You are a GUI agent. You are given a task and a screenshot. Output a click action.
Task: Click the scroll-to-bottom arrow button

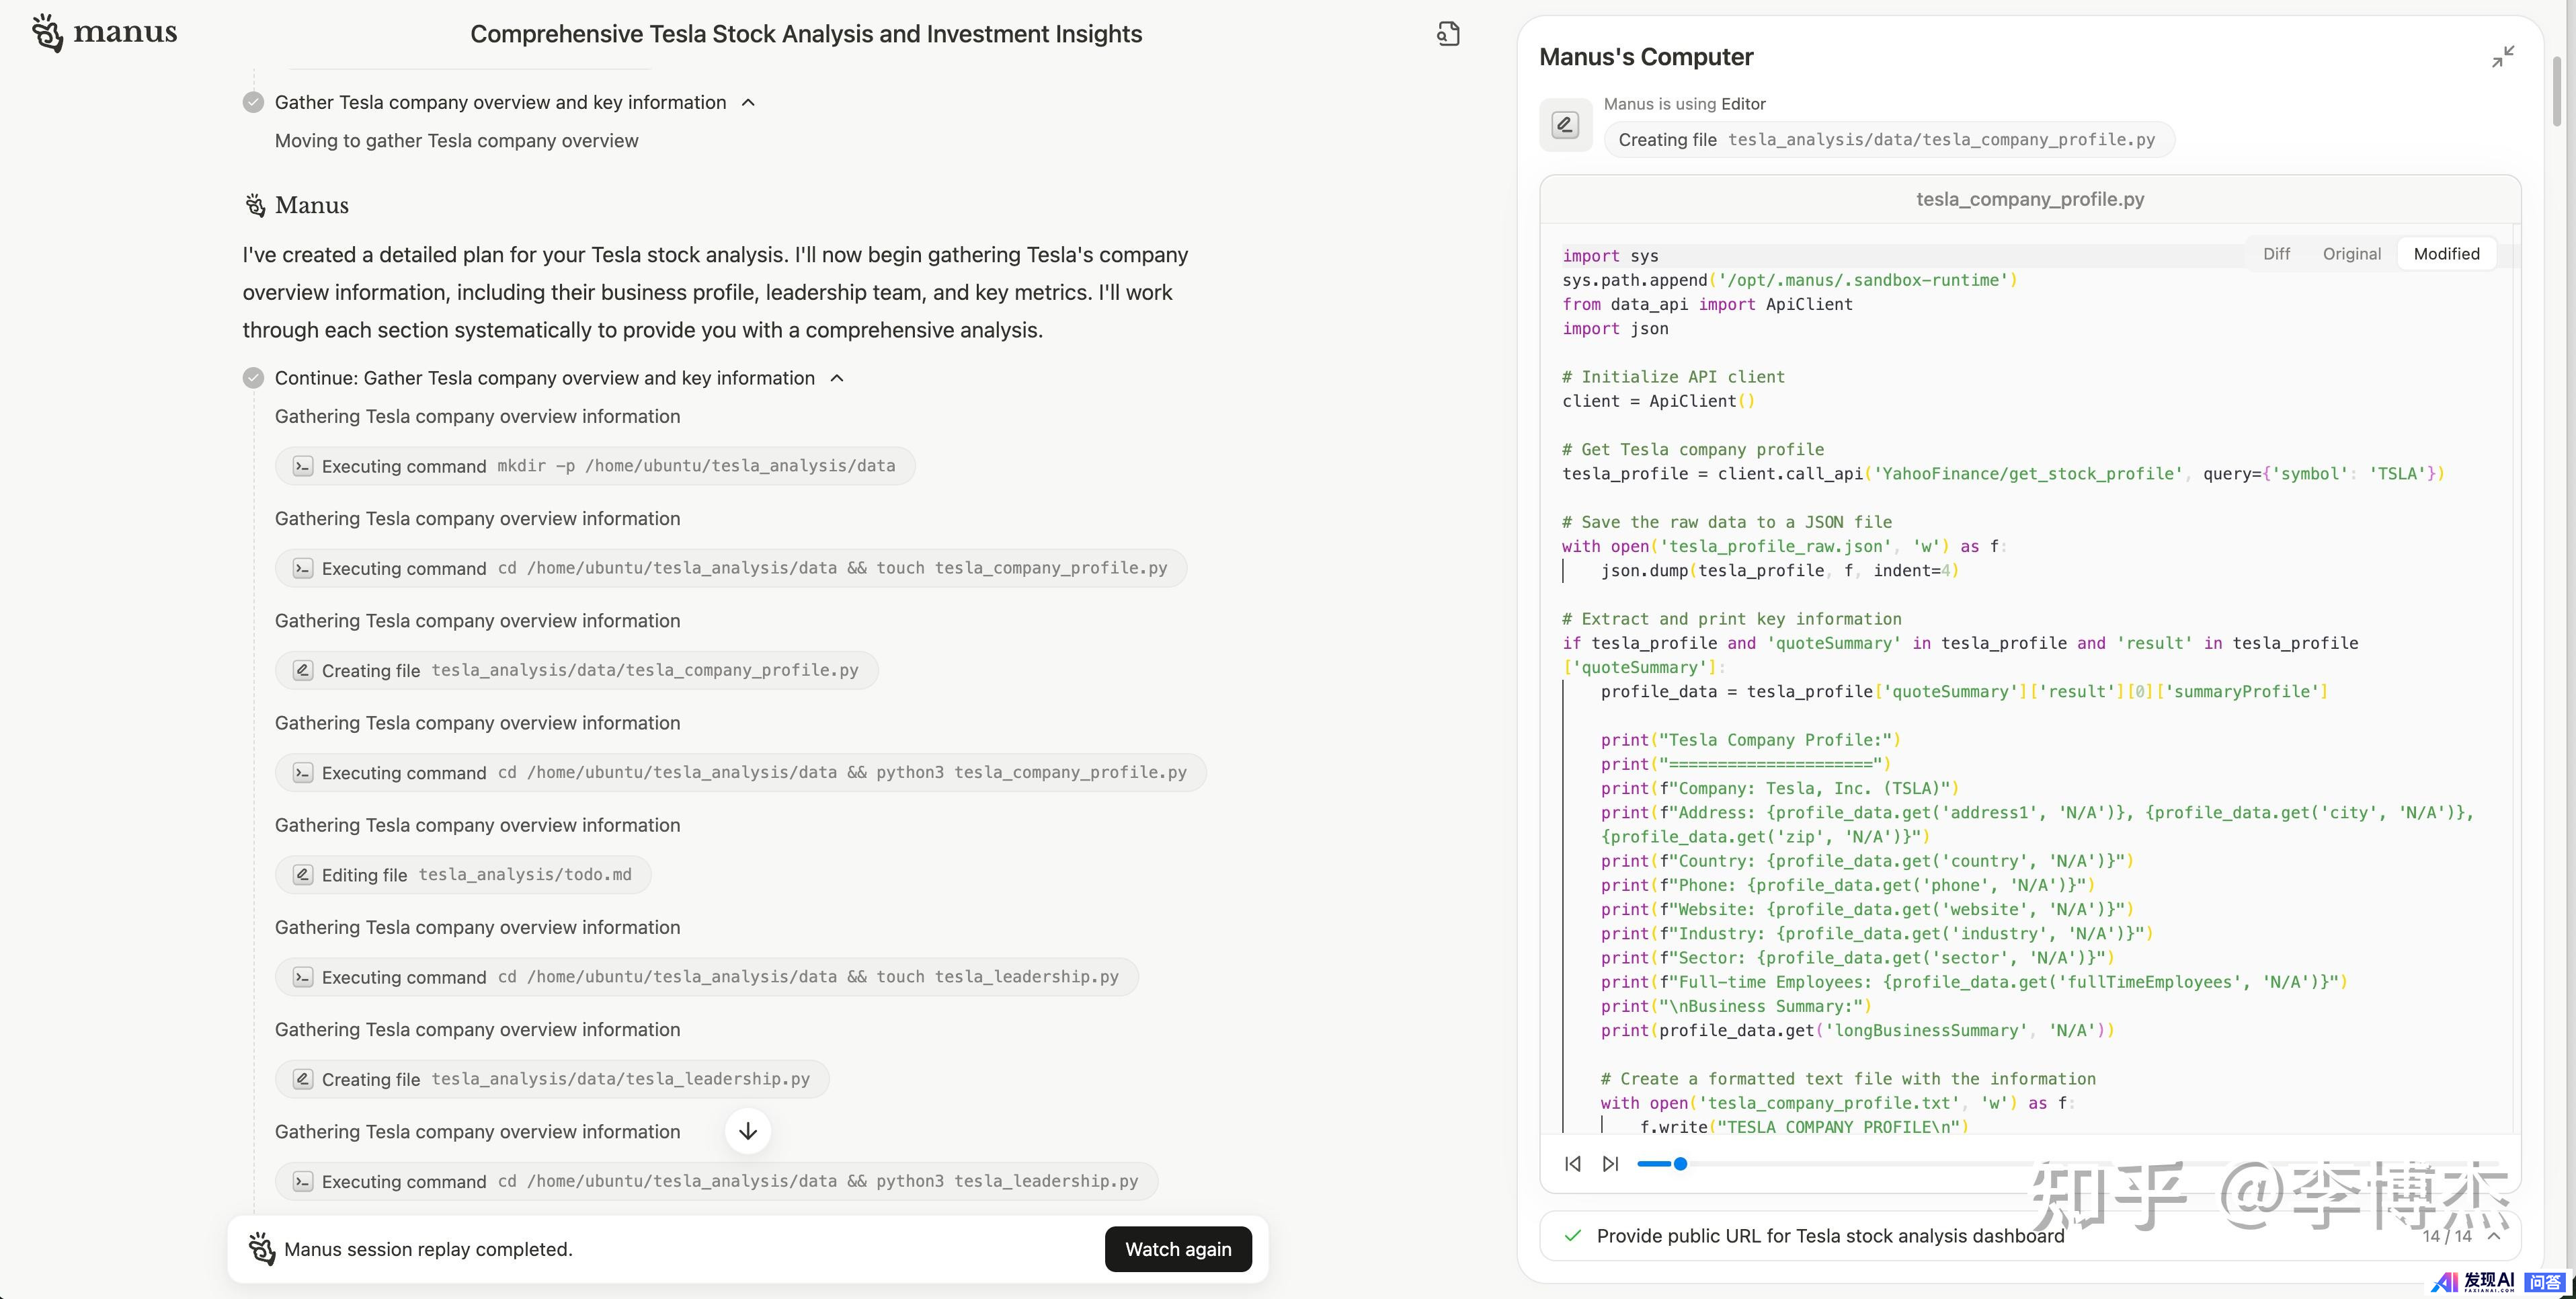click(x=748, y=1131)
